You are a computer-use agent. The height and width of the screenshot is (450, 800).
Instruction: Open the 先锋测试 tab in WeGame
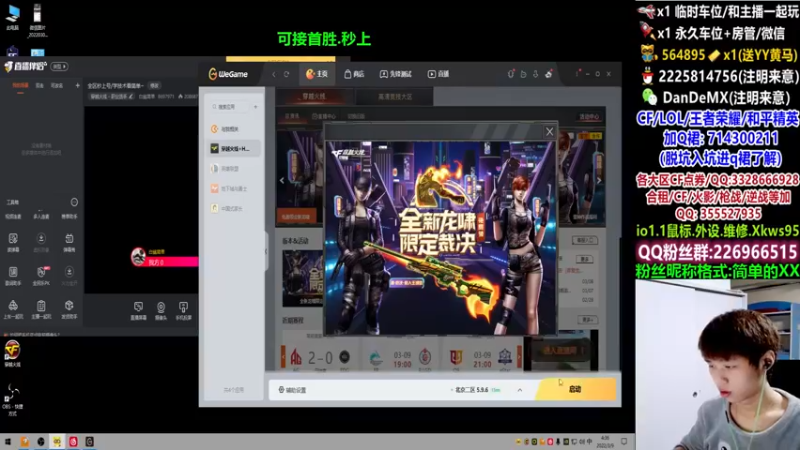click(396, 74)
